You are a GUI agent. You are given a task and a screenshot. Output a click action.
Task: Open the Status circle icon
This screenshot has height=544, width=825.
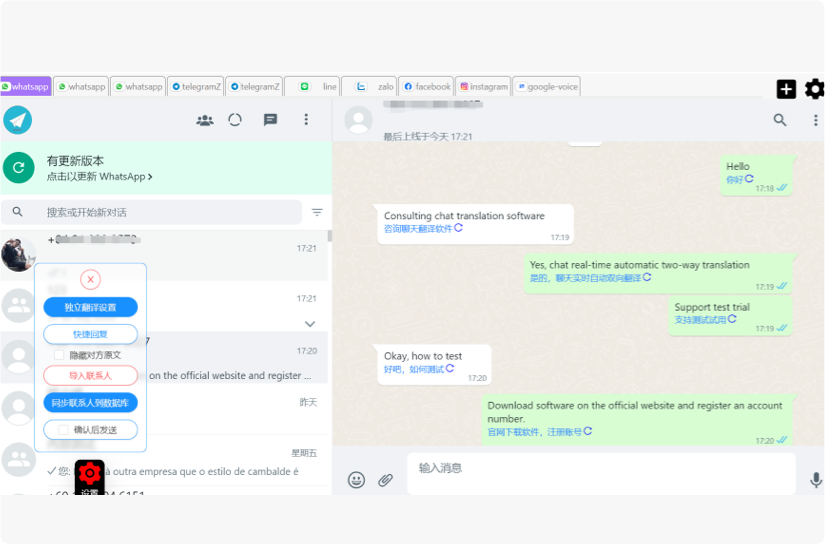235,120
